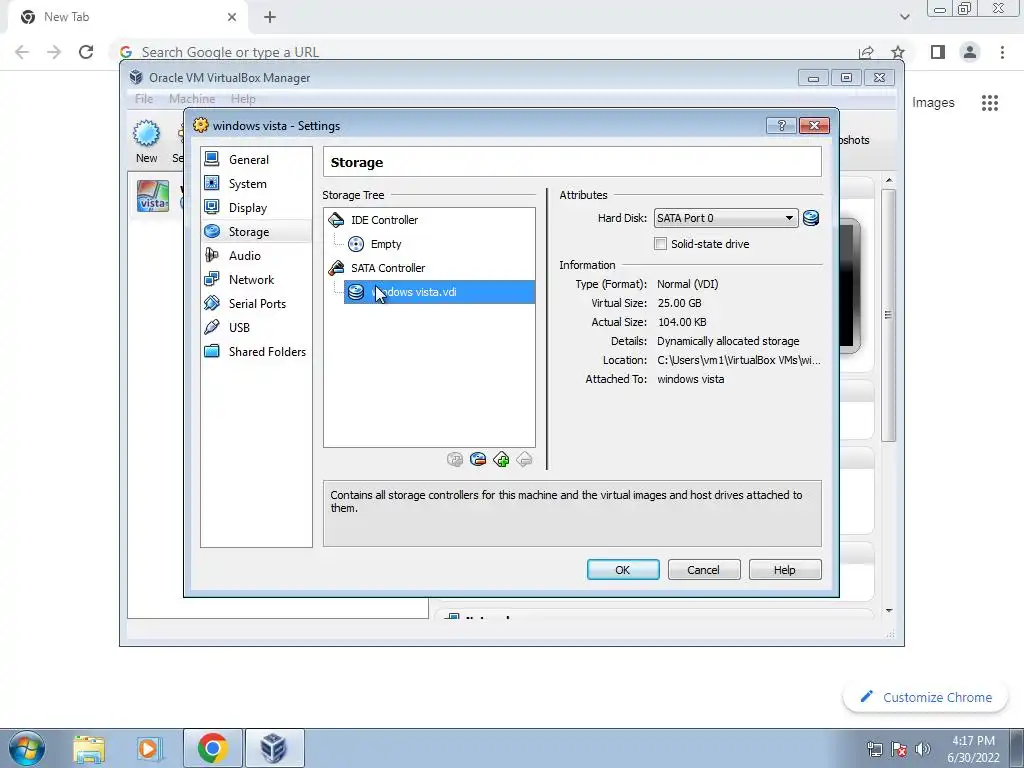Open the tab search chevron

(x=904, y=17)
